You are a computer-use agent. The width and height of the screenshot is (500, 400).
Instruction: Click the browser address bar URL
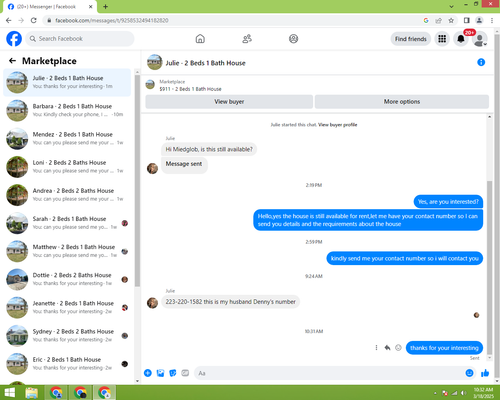coord(112,20)
